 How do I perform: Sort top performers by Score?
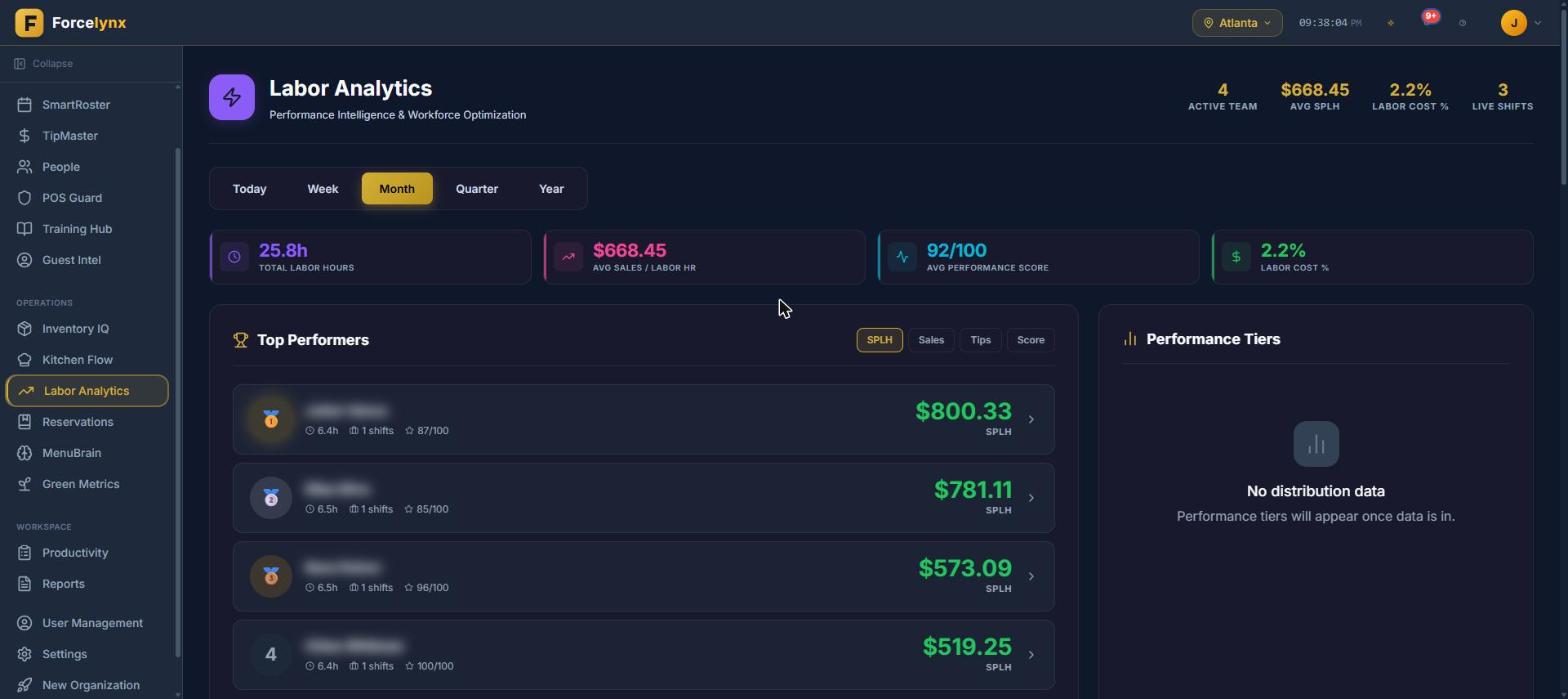1031,340
